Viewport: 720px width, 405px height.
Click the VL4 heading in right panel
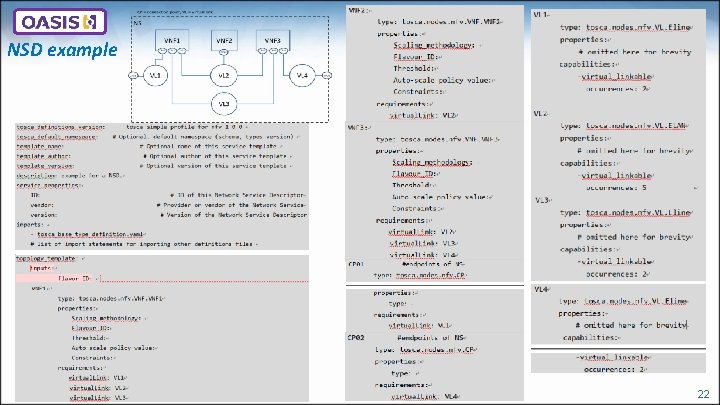pyautogui.click(x=541, y=289)
